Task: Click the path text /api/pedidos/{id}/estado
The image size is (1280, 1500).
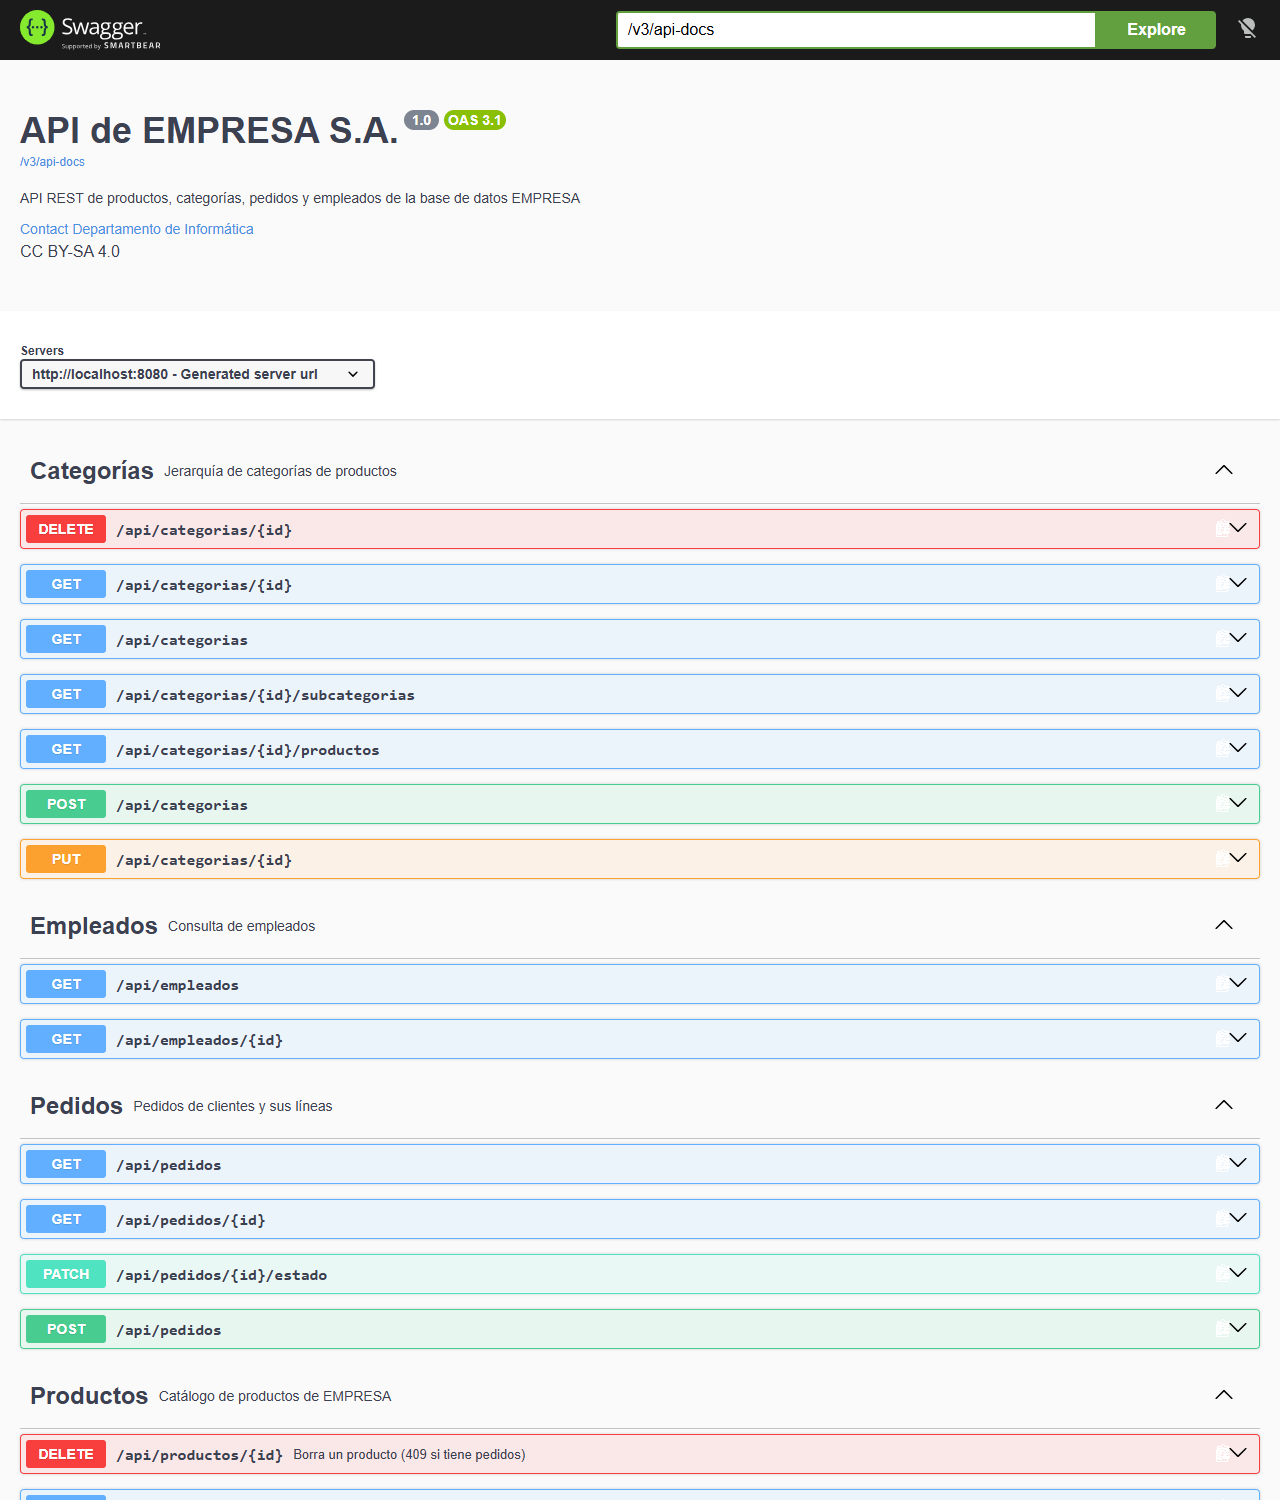Action: click(222, 1275)
